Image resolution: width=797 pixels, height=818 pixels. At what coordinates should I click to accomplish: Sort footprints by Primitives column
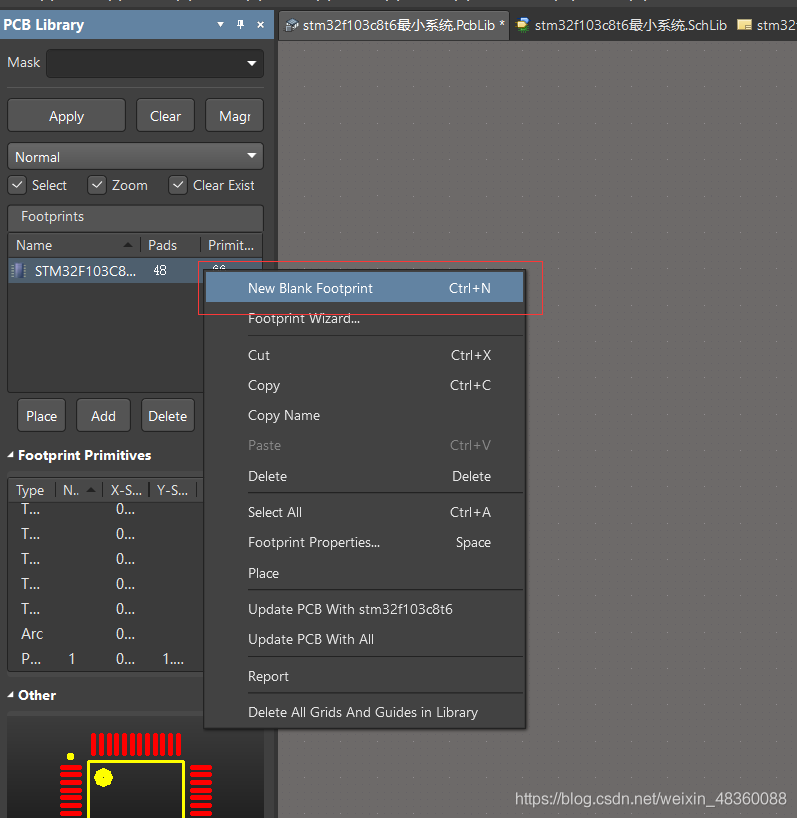click(x=231, y=245)
